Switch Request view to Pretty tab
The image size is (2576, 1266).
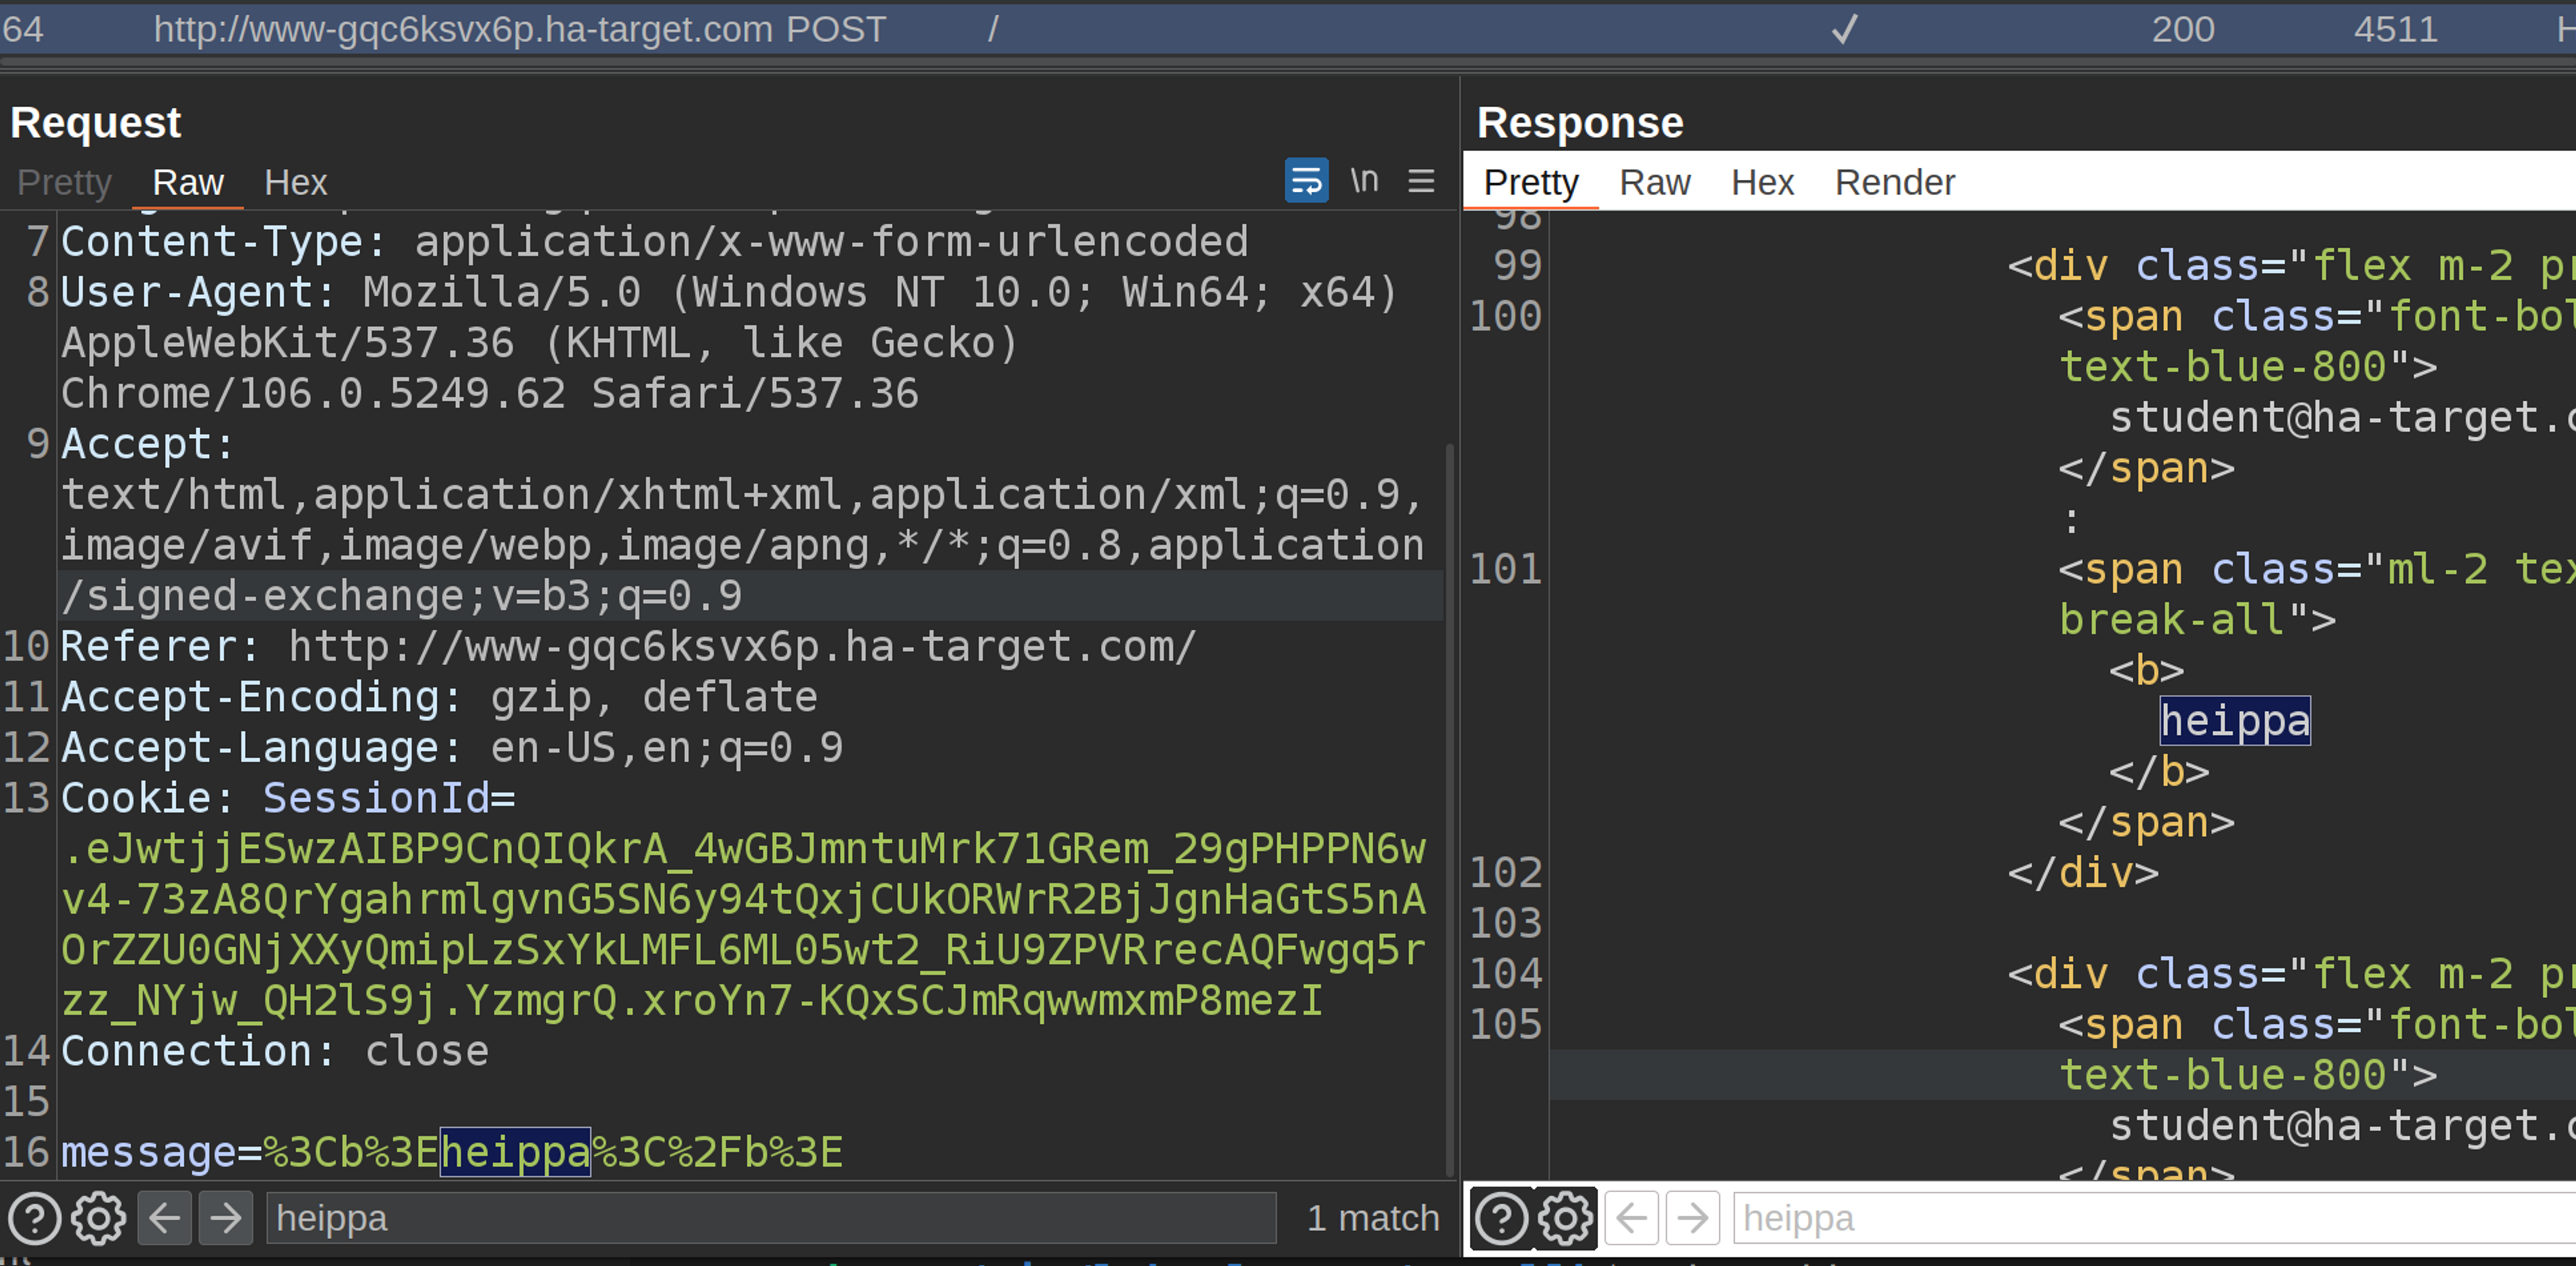point(64,183)
